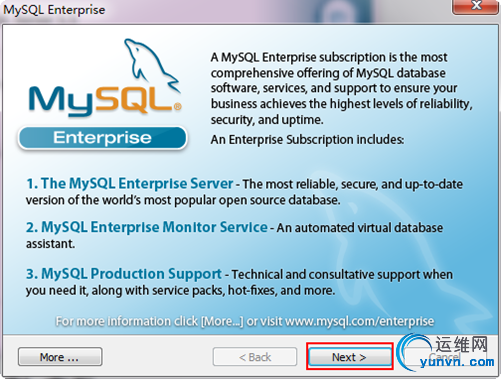Click the Next > button
The height and width of the screenshot is (379, 501).
point(350,357)
